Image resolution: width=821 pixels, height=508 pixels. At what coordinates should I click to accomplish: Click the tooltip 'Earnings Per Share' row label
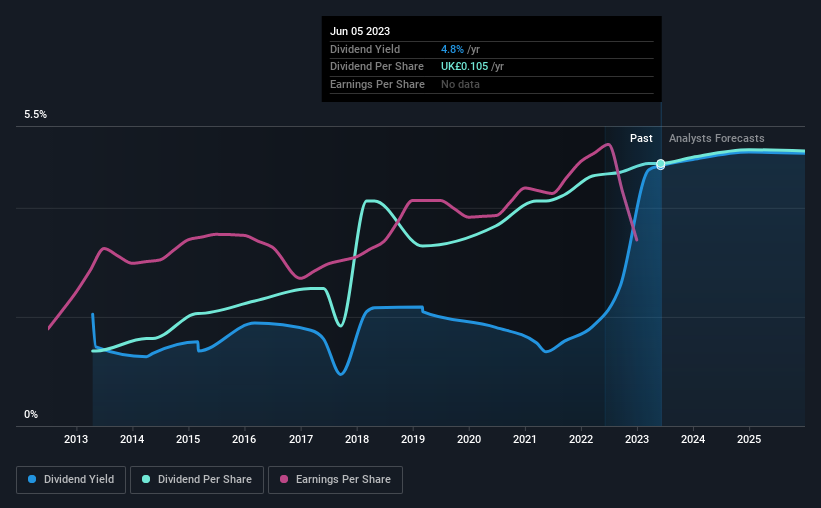[377, 84]
